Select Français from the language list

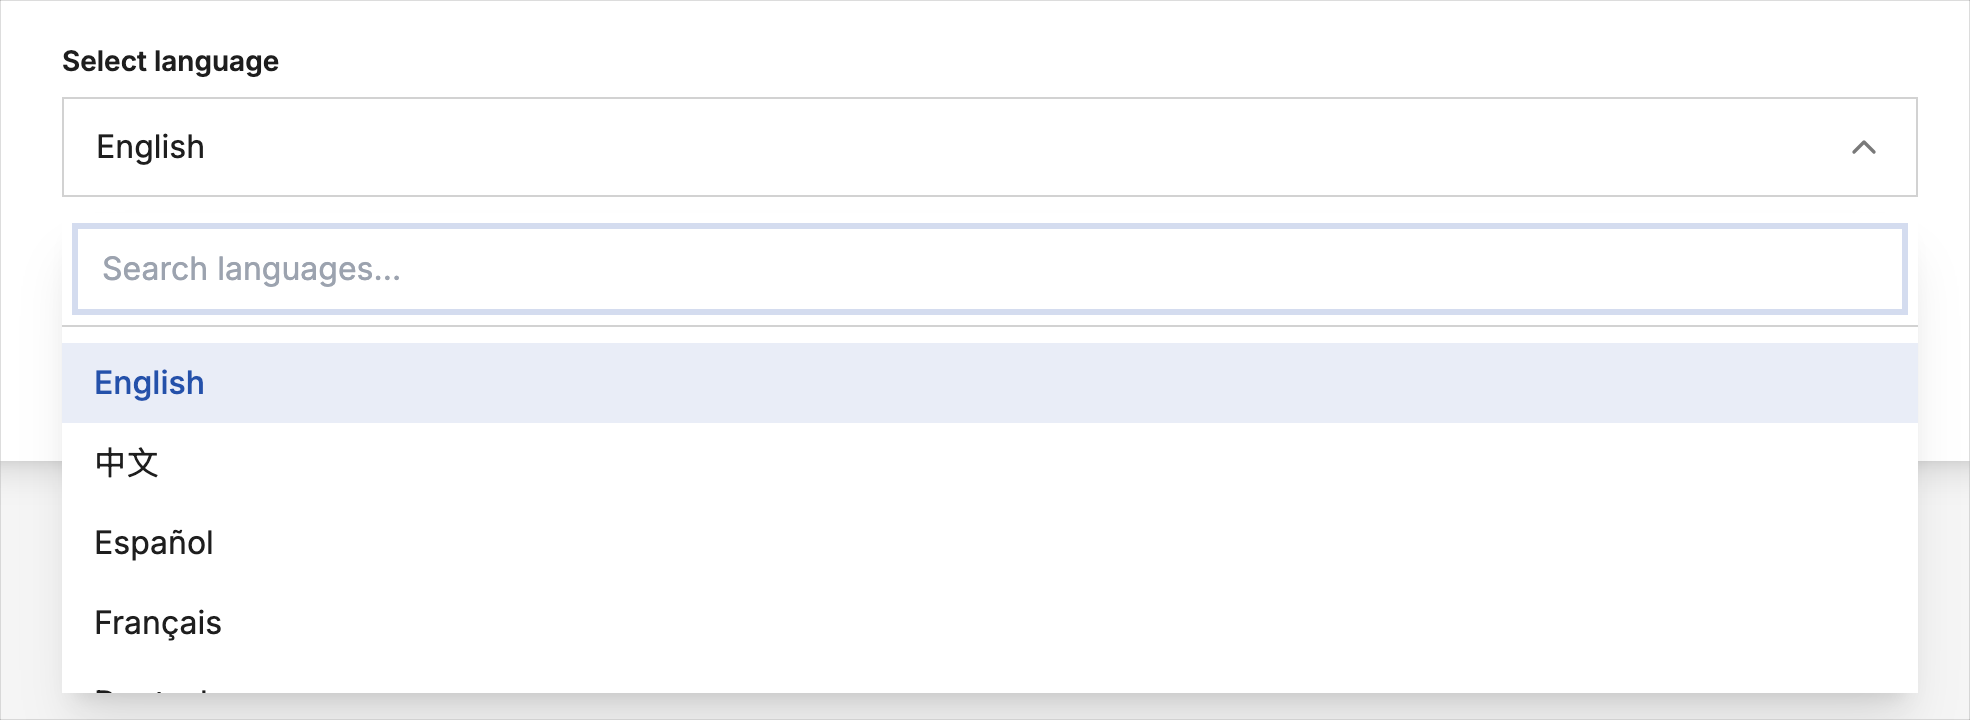(x=158, y=623)
